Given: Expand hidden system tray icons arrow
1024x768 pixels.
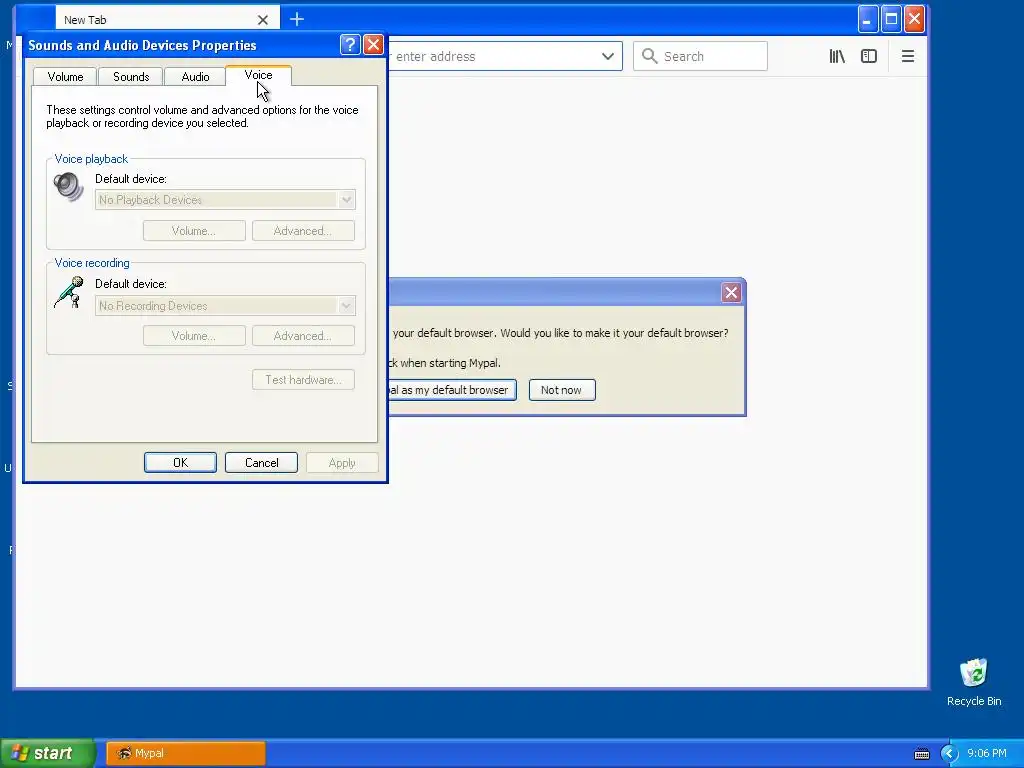Looking at the screenshot, I should [x=949, y=753].
